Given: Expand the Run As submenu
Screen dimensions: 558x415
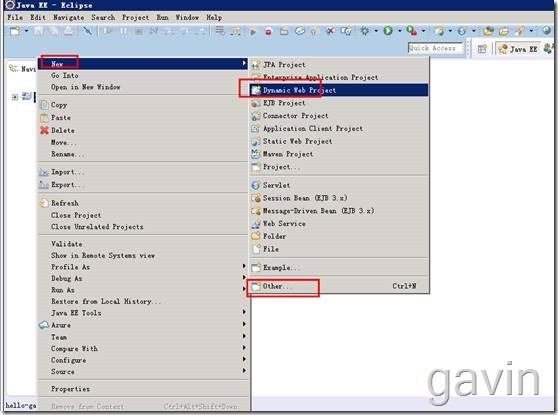Looking at the screenshot, I should pos(142,290).
